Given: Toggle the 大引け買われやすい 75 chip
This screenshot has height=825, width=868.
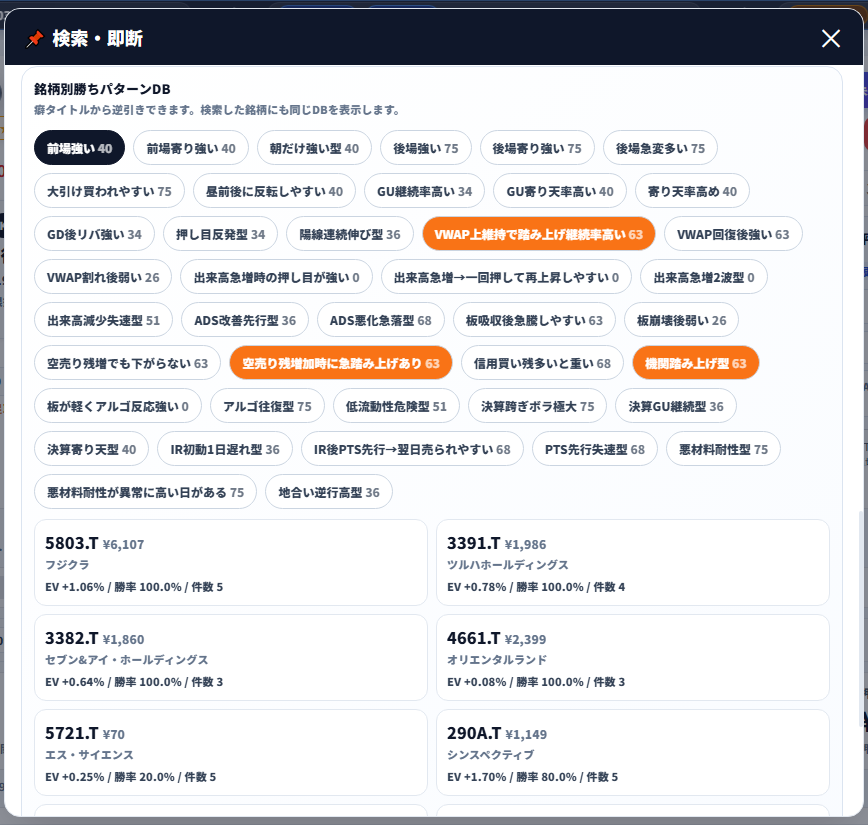Looking at the screenshot, I should point(109,191).
